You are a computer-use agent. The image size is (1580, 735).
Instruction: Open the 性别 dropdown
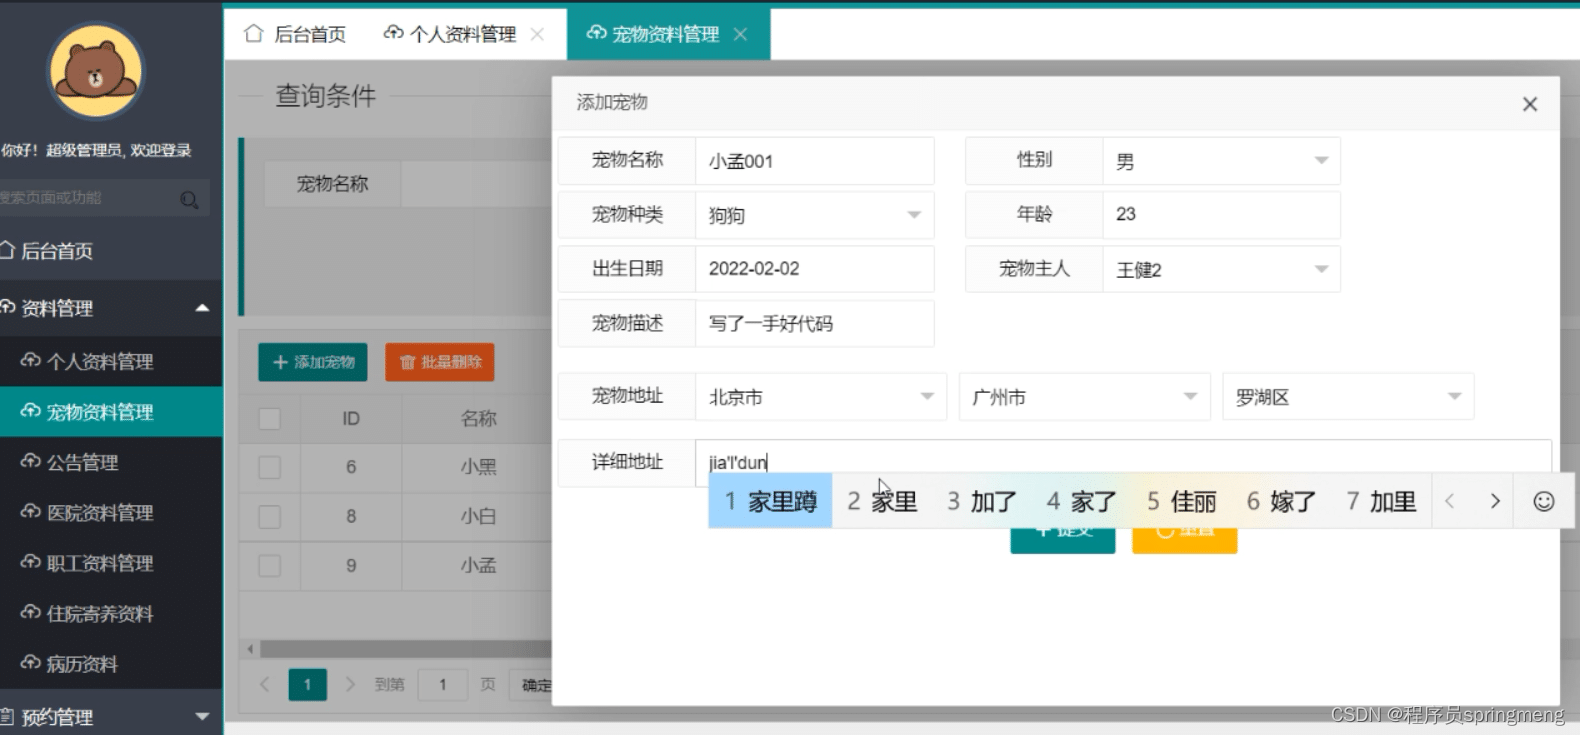point(1221,161)
